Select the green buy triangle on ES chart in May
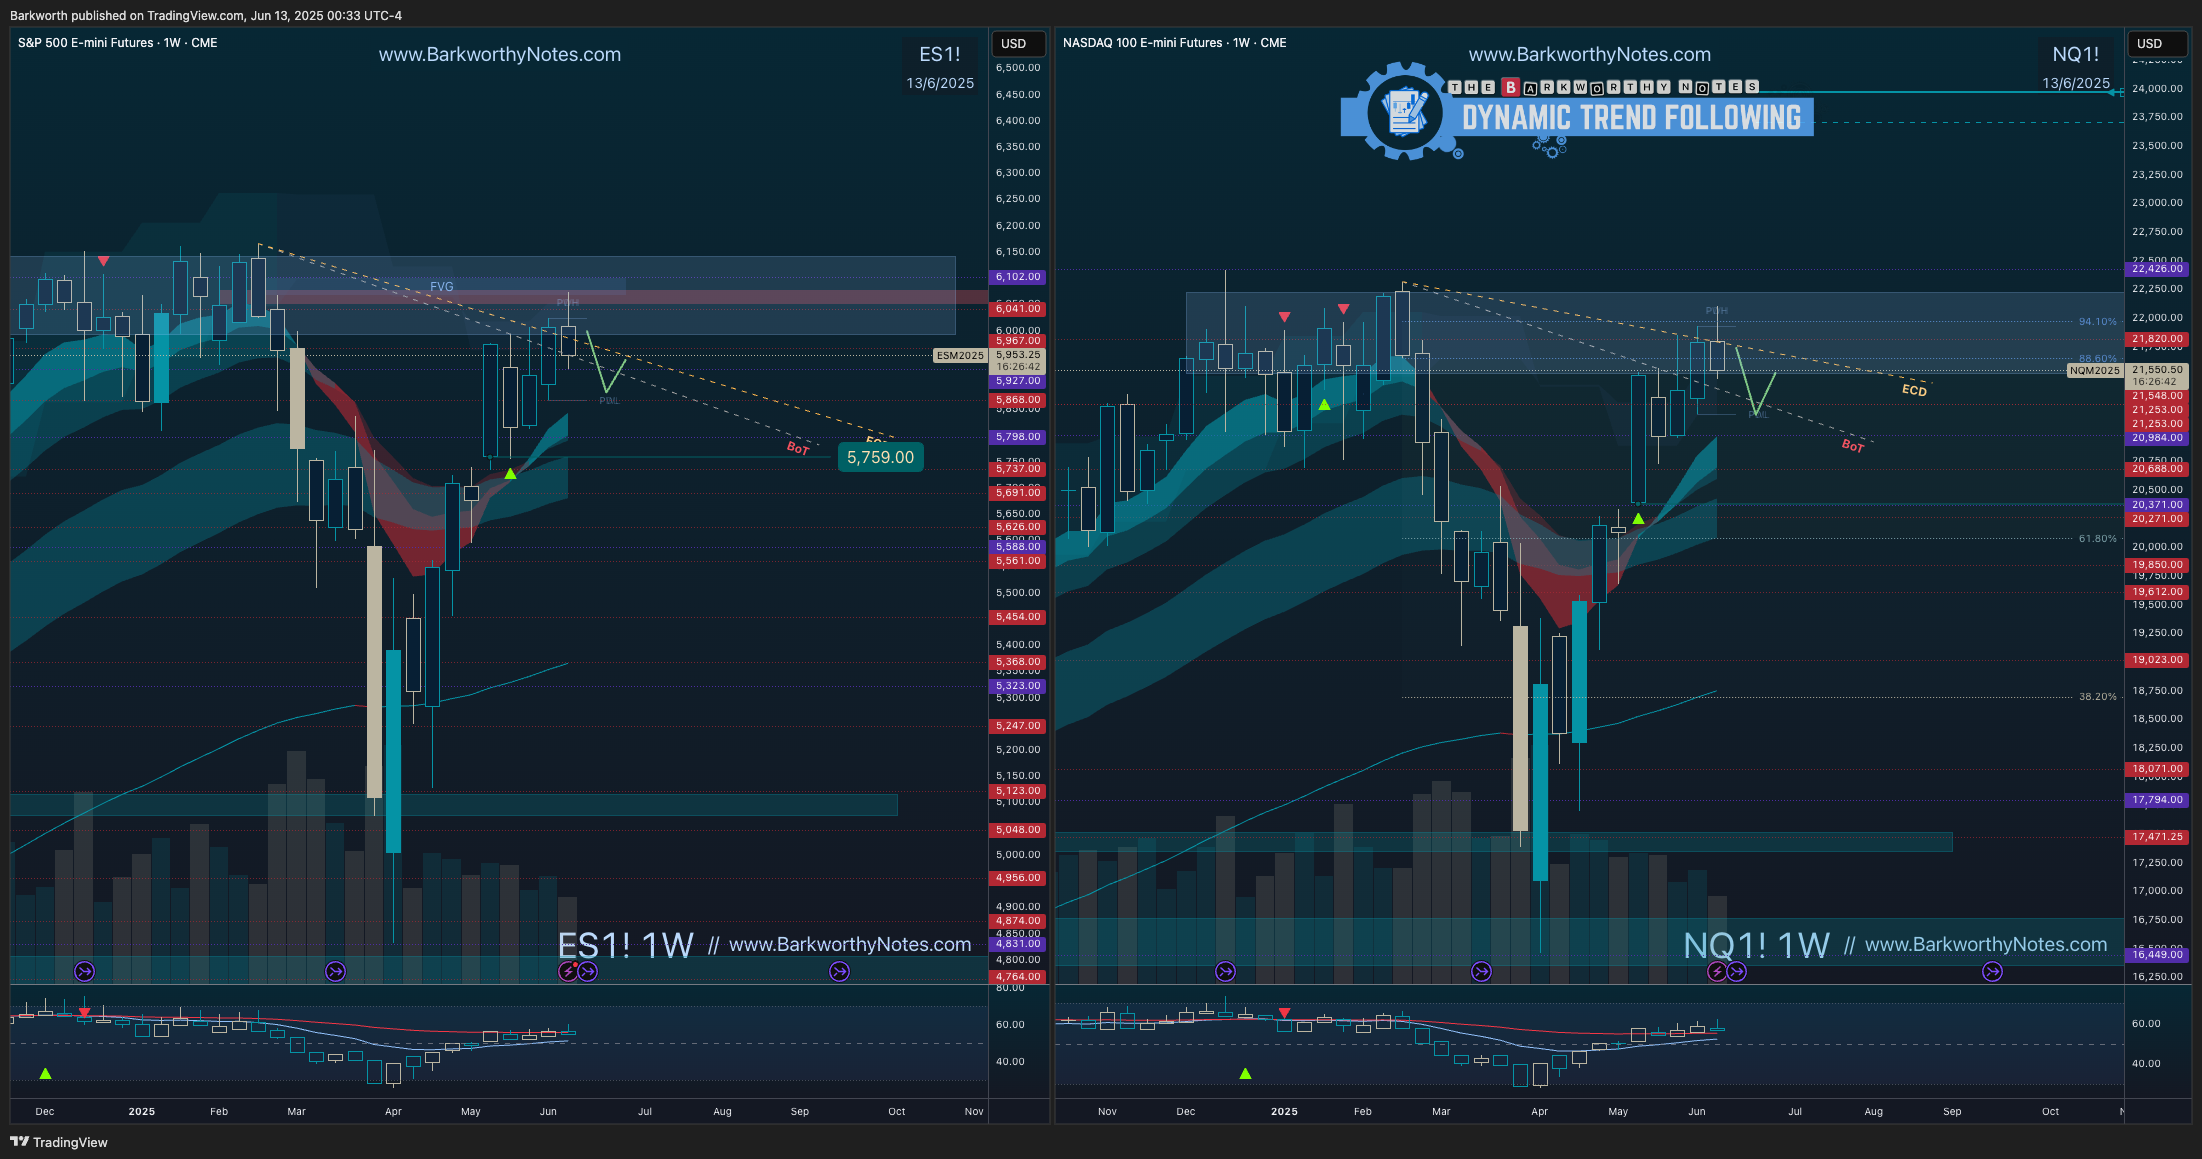 [x=510, y=473]
